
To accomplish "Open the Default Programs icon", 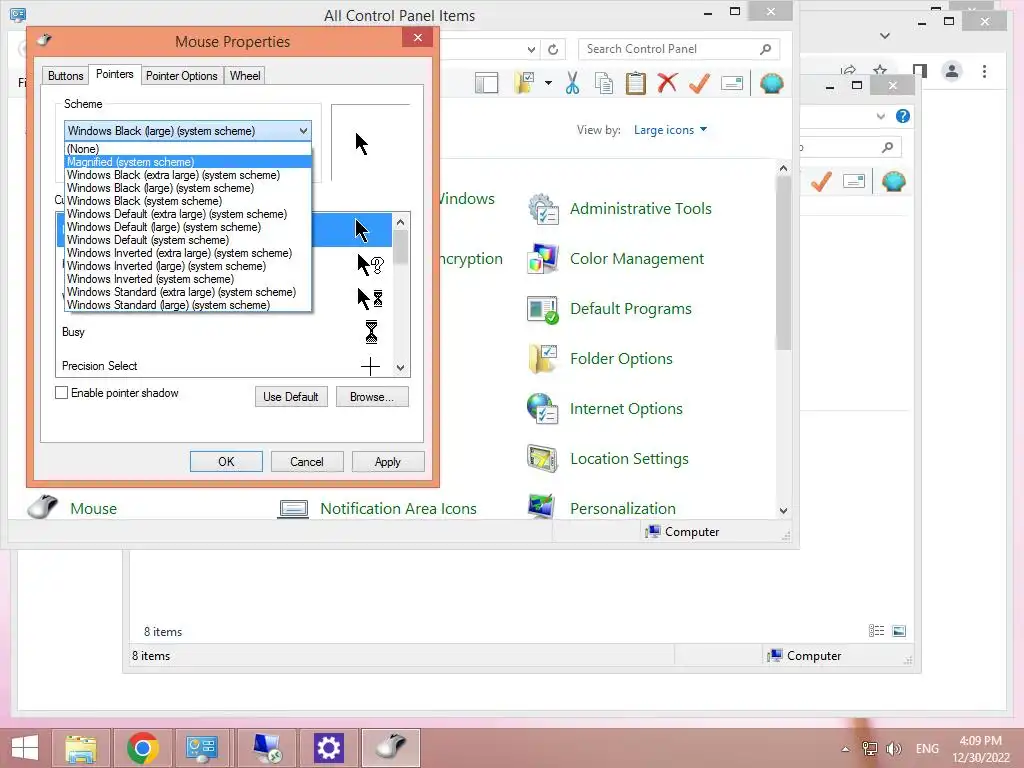I will 543,309.
